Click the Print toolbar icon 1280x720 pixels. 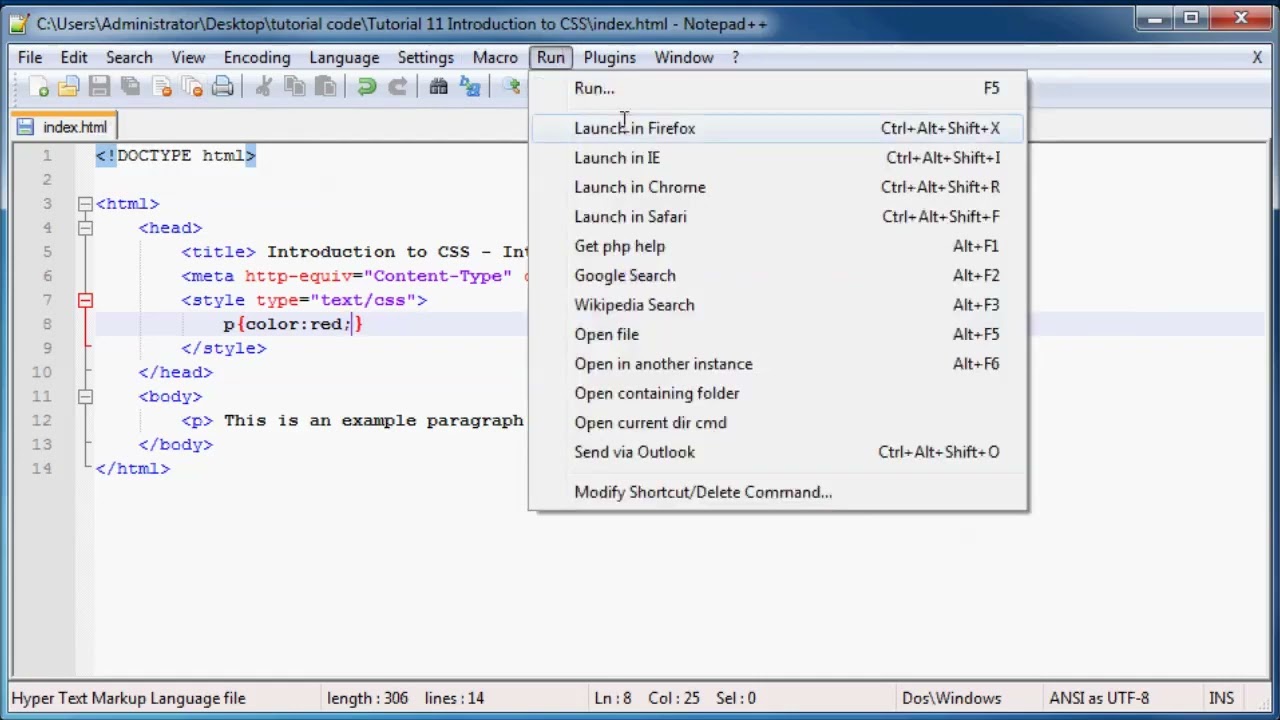223,88
